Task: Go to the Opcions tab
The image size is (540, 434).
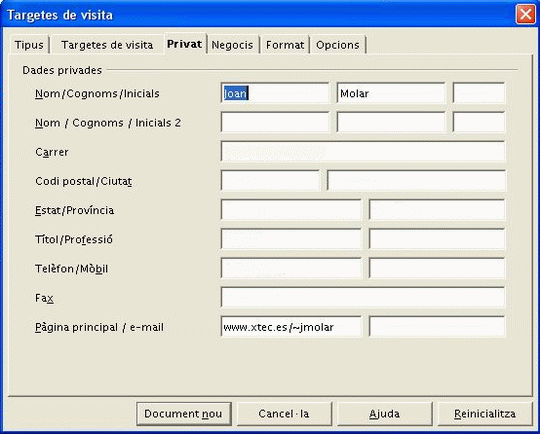Action: [338, 45]
